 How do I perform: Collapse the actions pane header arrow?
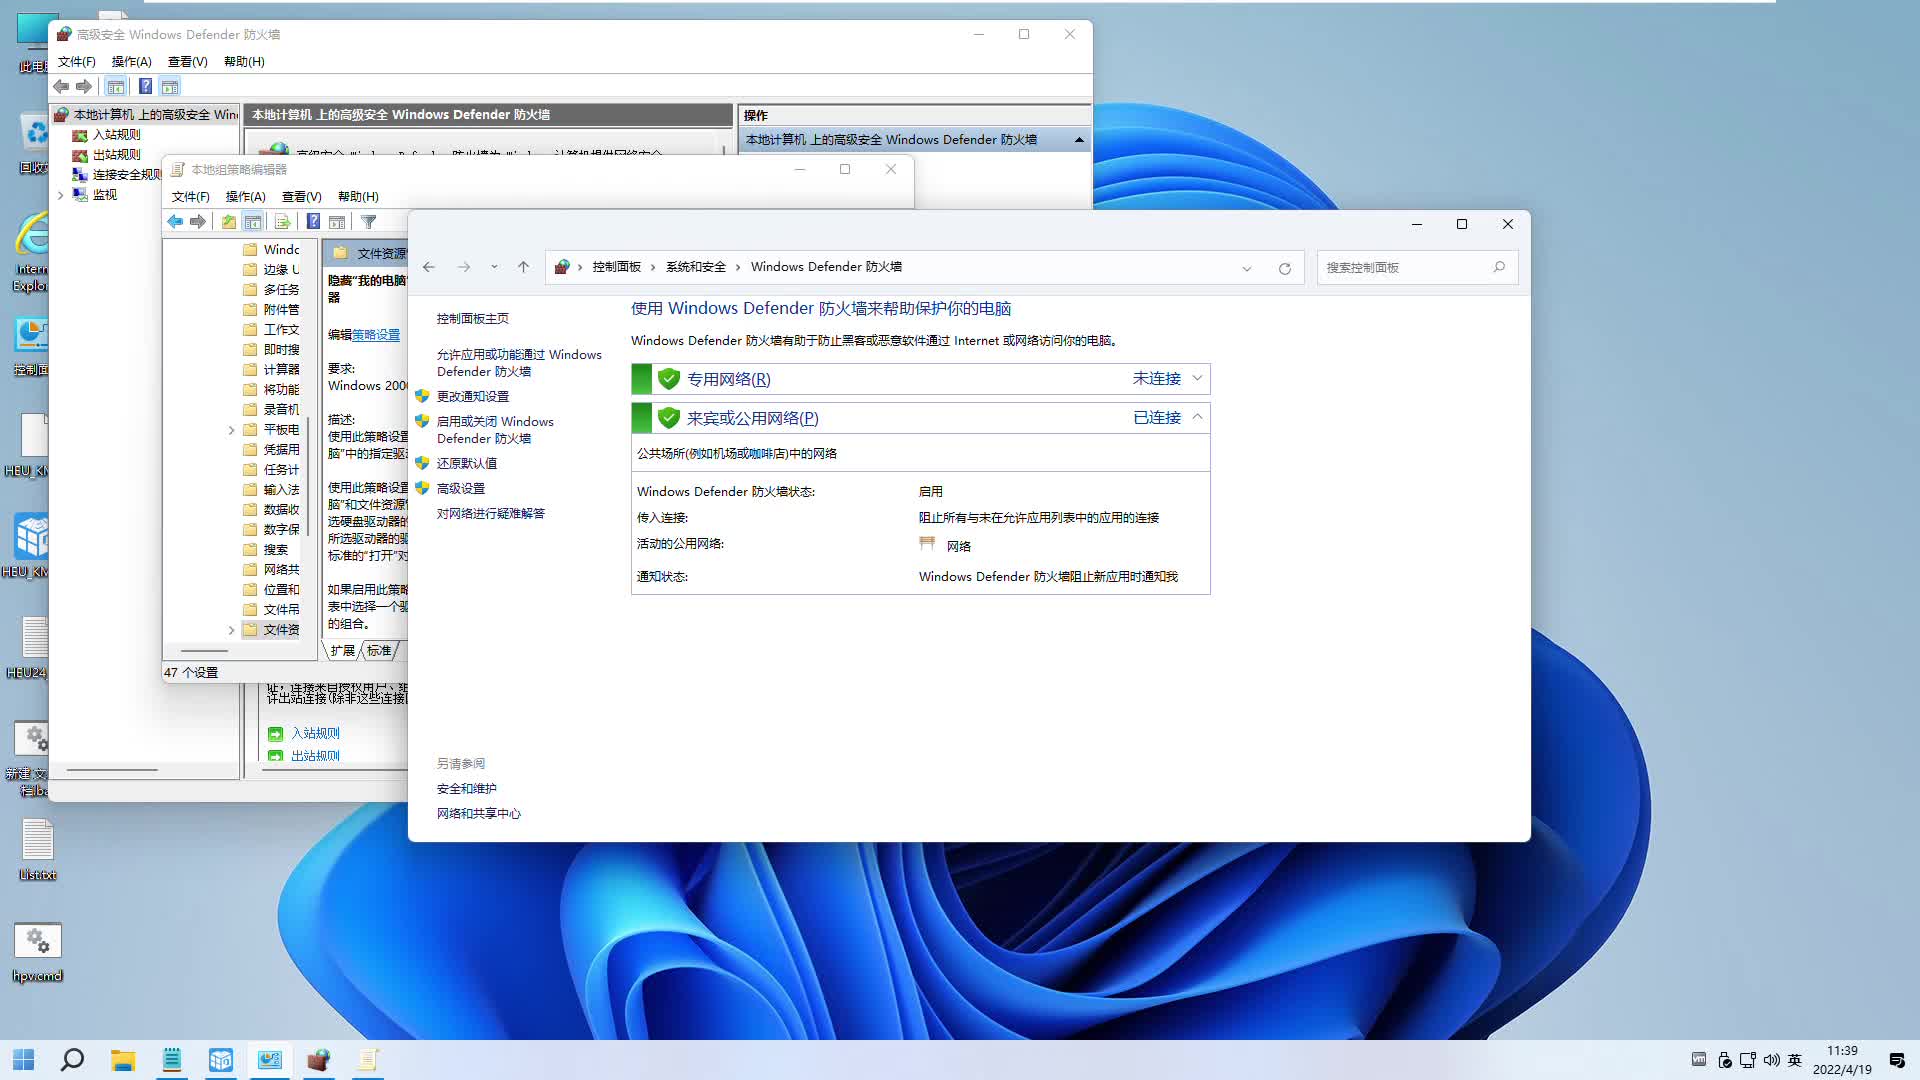tap(1079, 140)
